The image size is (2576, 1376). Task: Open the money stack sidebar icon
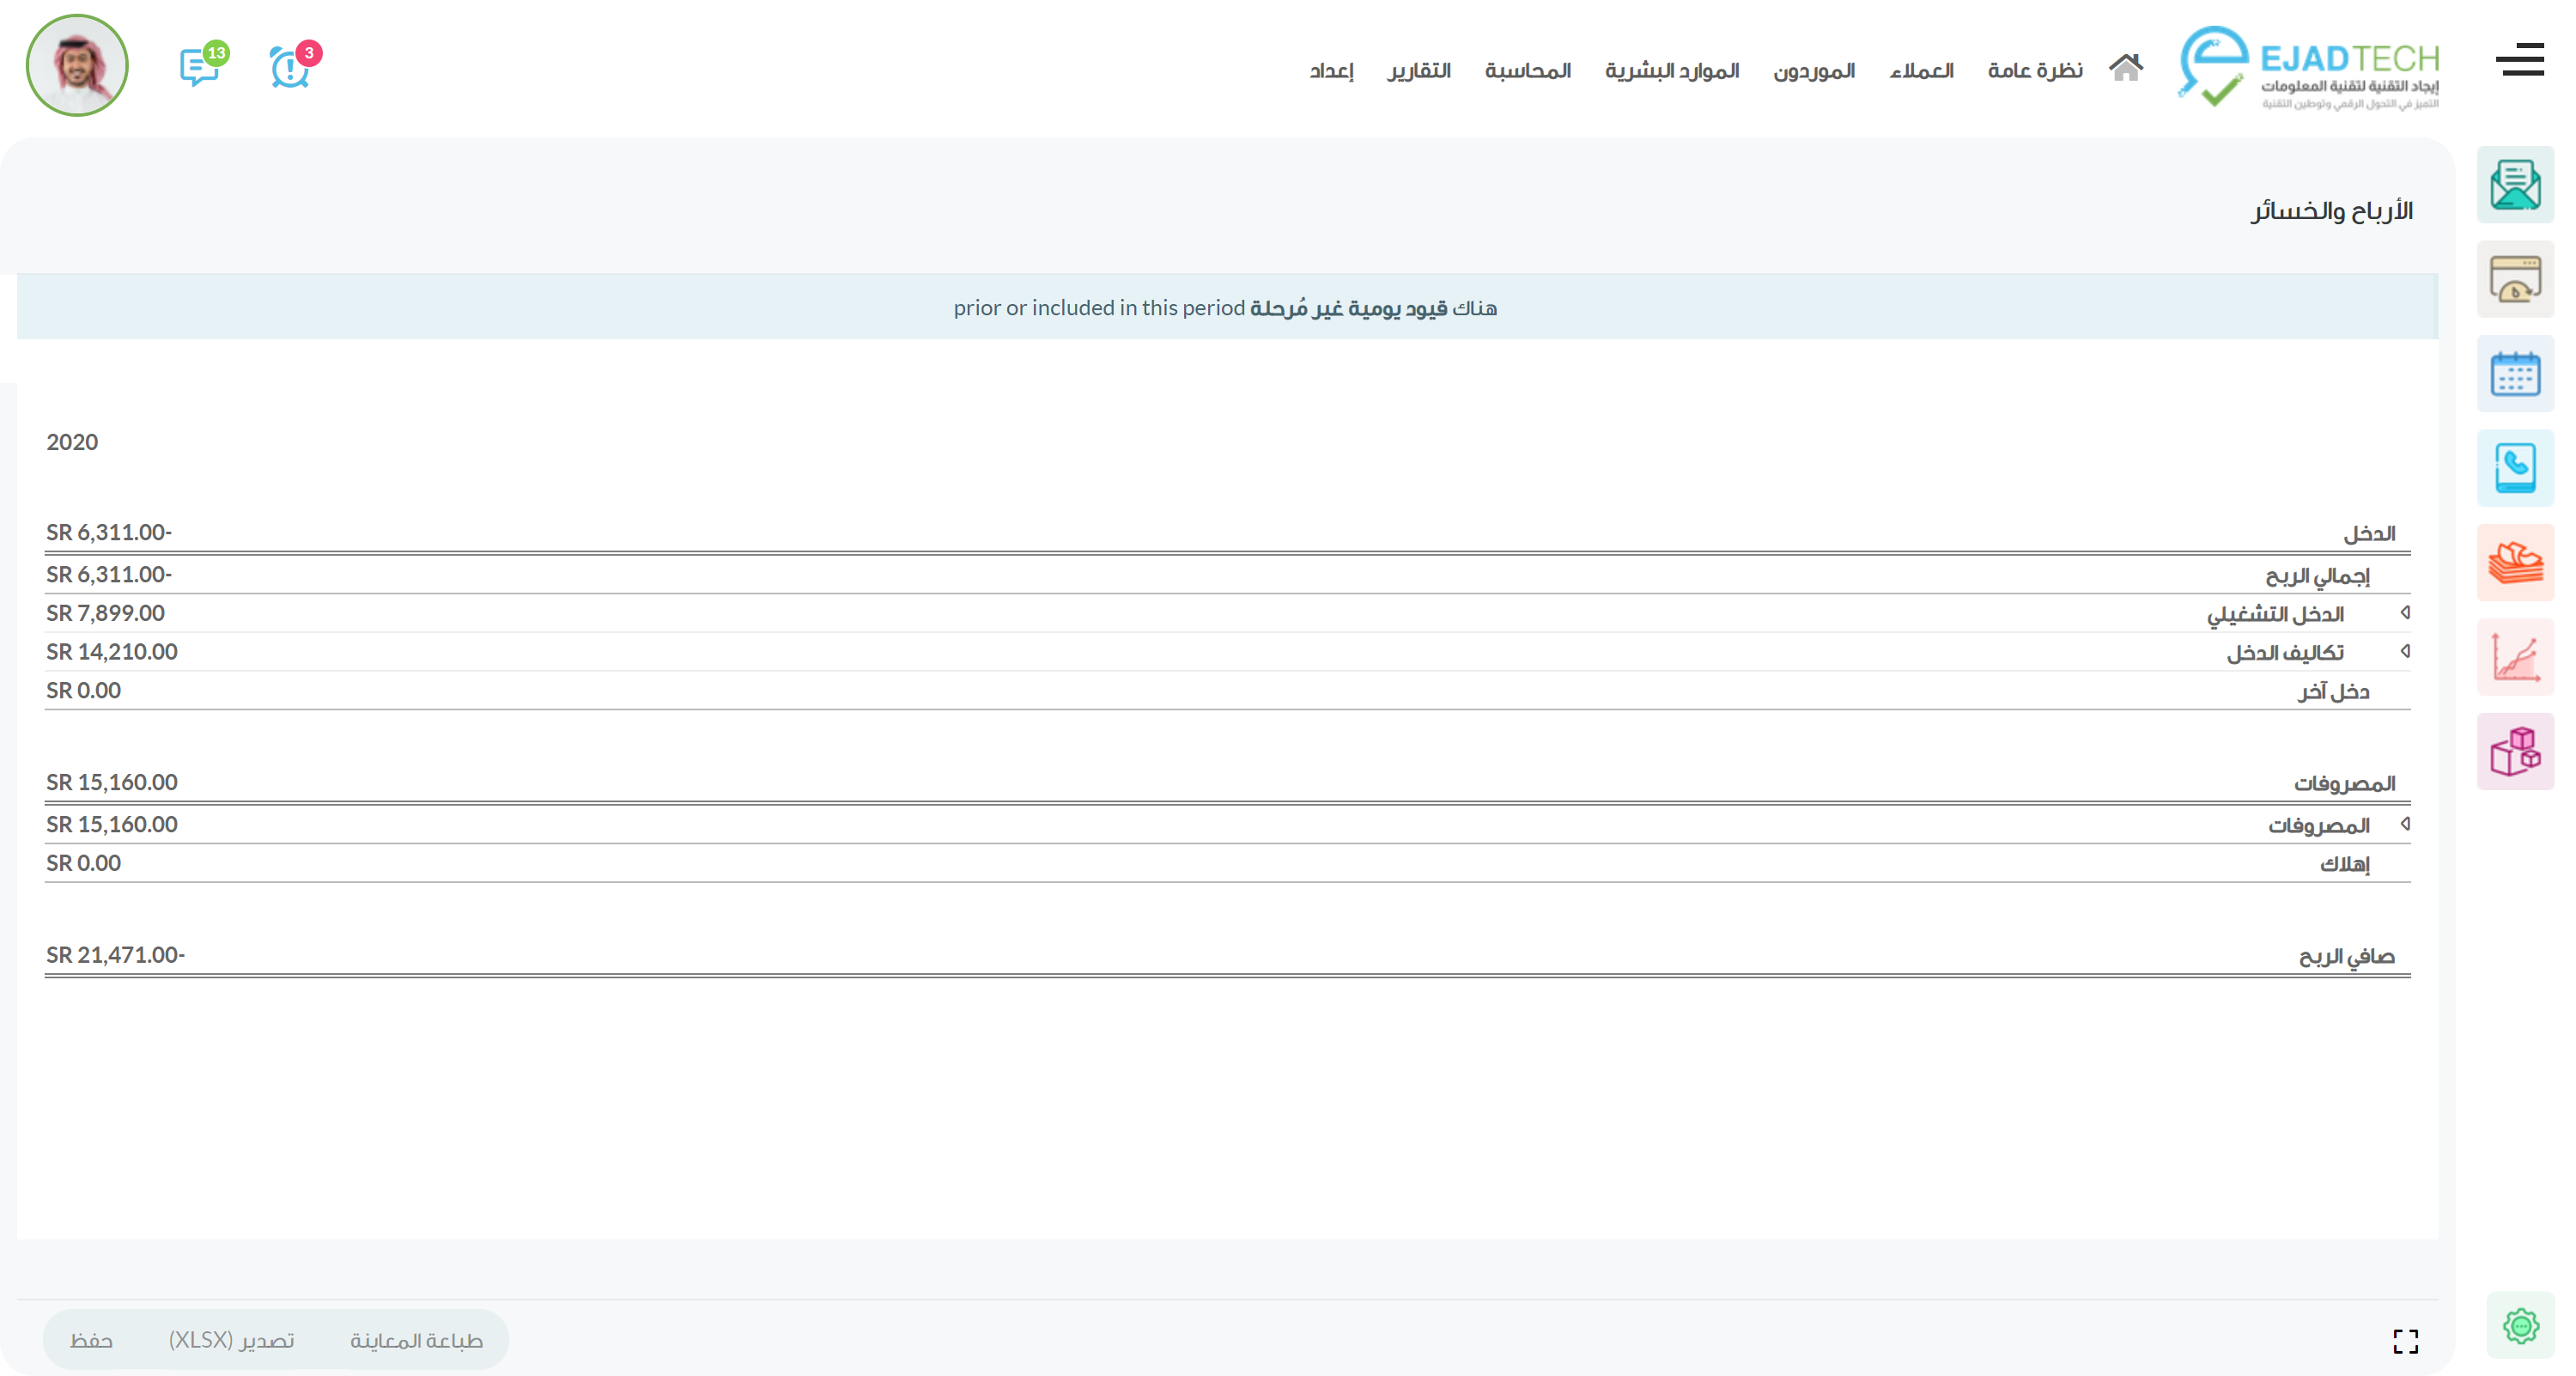[x=2514, y=563]
